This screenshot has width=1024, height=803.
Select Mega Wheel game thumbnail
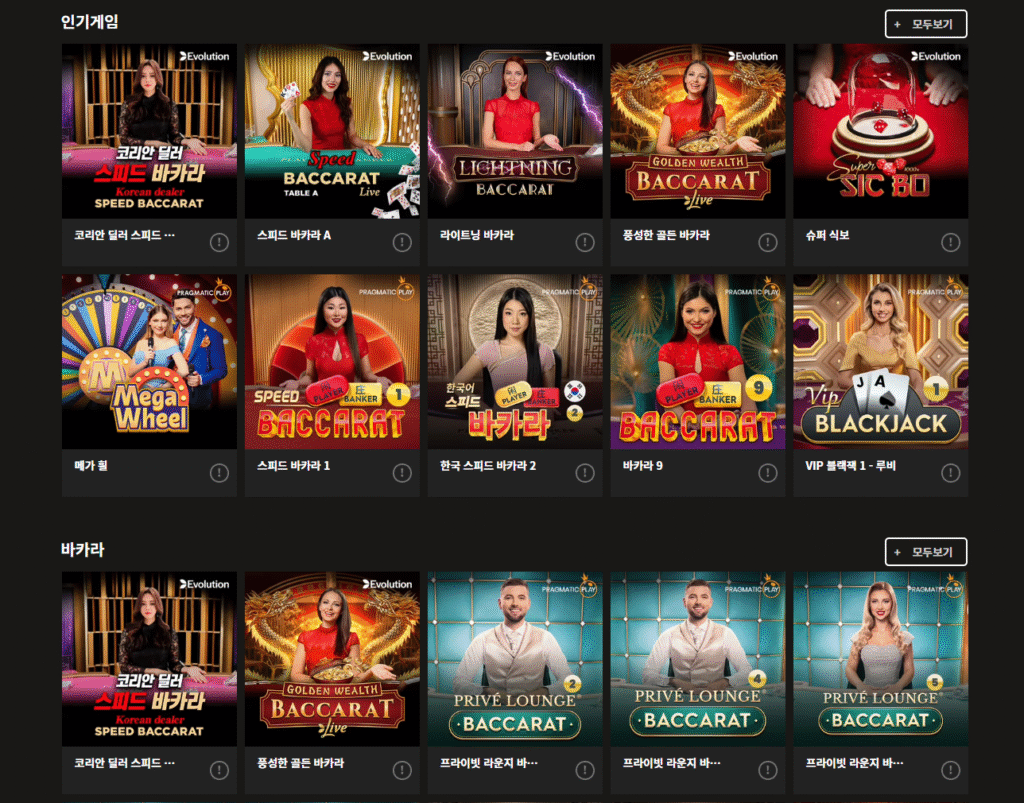149,362
